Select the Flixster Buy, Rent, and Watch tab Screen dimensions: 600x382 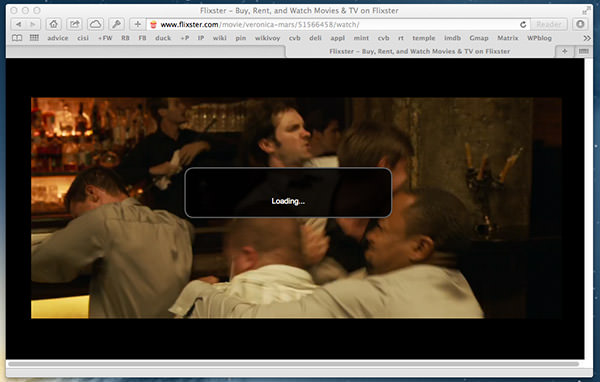pos(420,51)
